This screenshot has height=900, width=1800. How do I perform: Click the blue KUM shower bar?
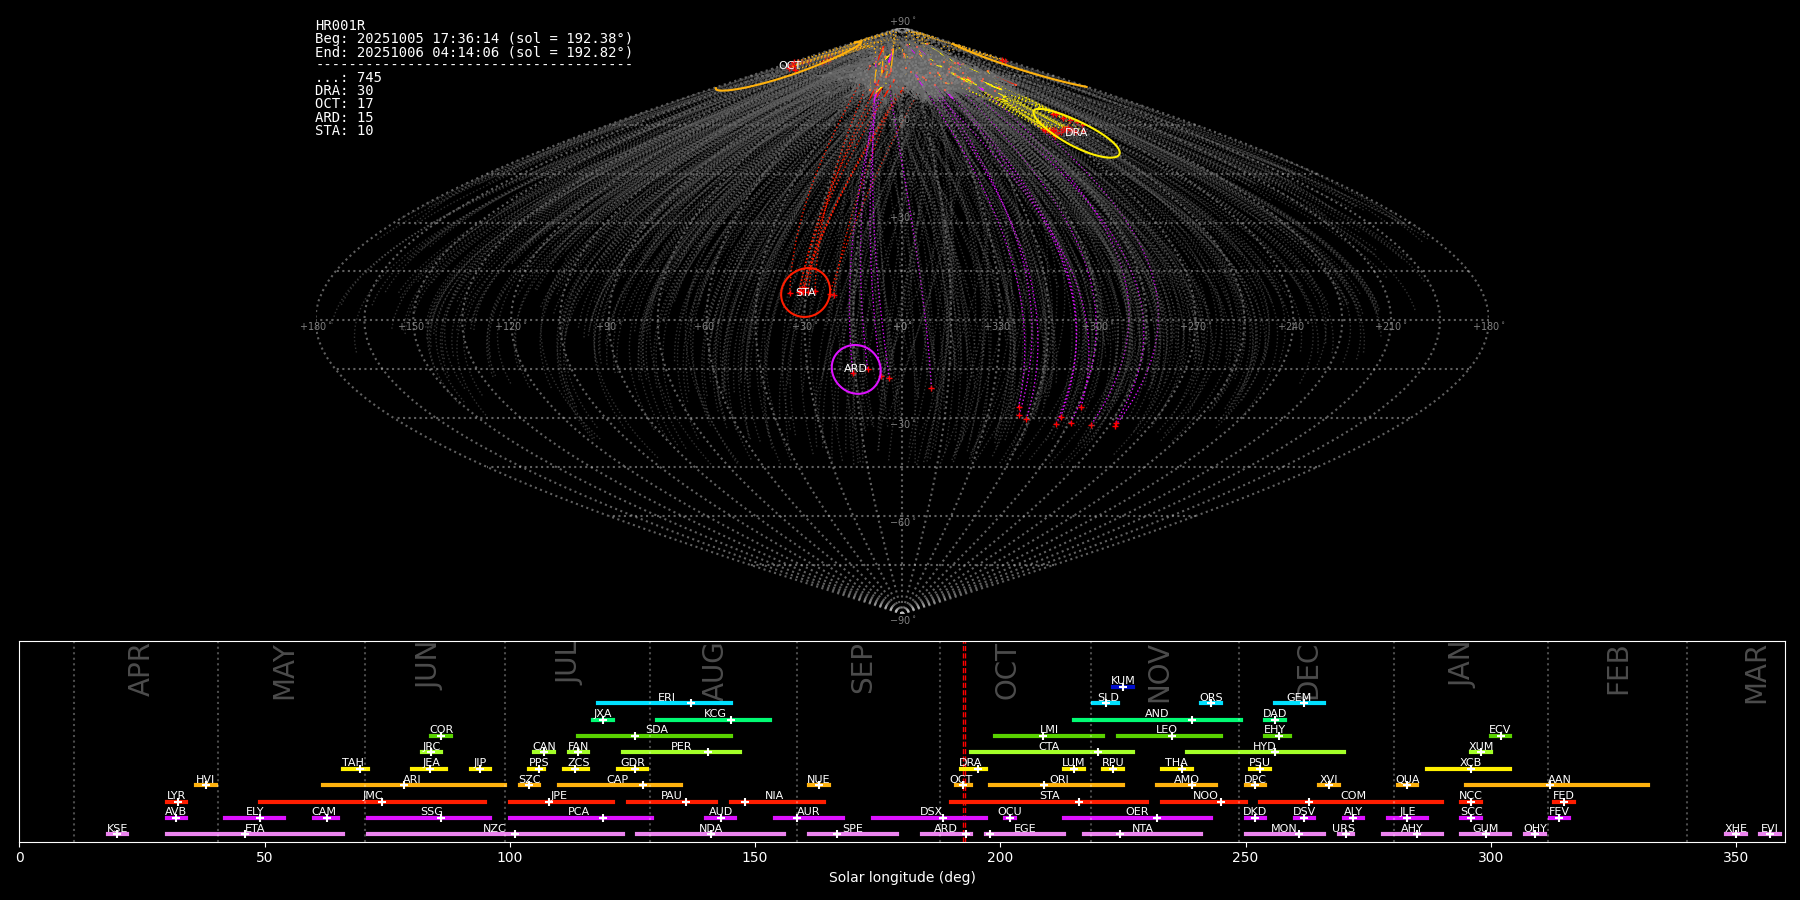[x=1123, y=687]
